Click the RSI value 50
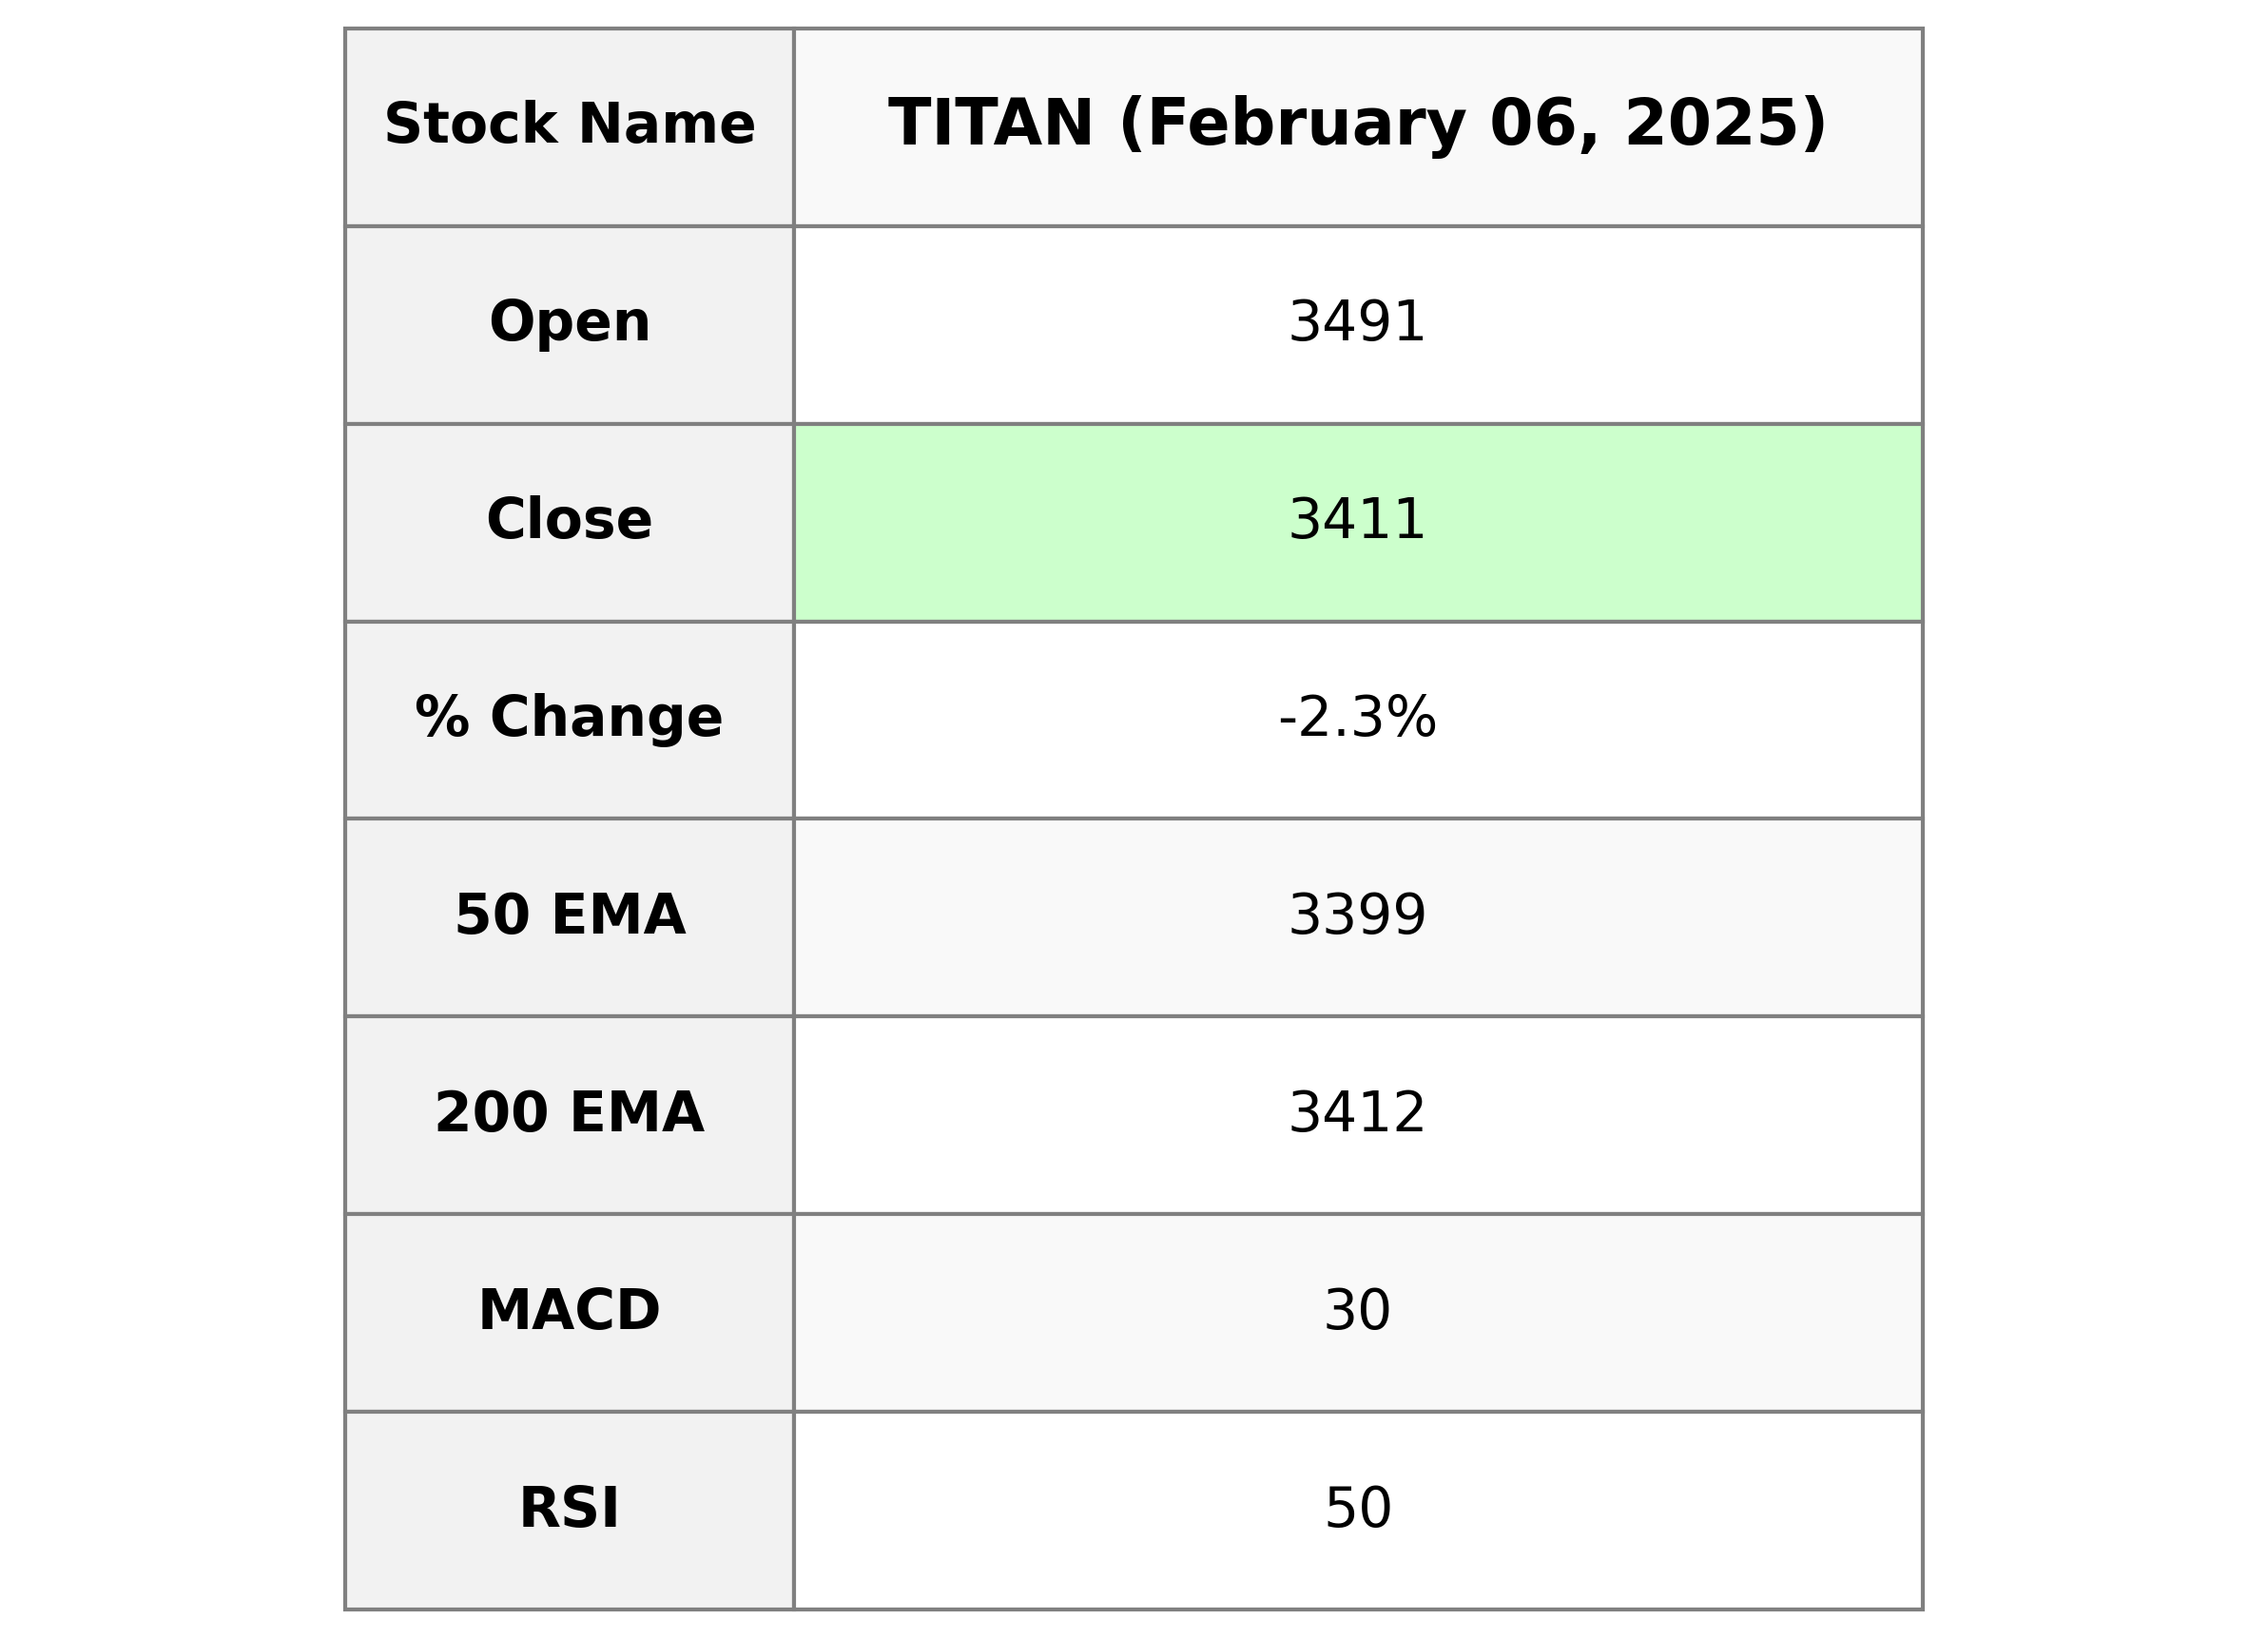2268x1638 pixels. 1357,1508
